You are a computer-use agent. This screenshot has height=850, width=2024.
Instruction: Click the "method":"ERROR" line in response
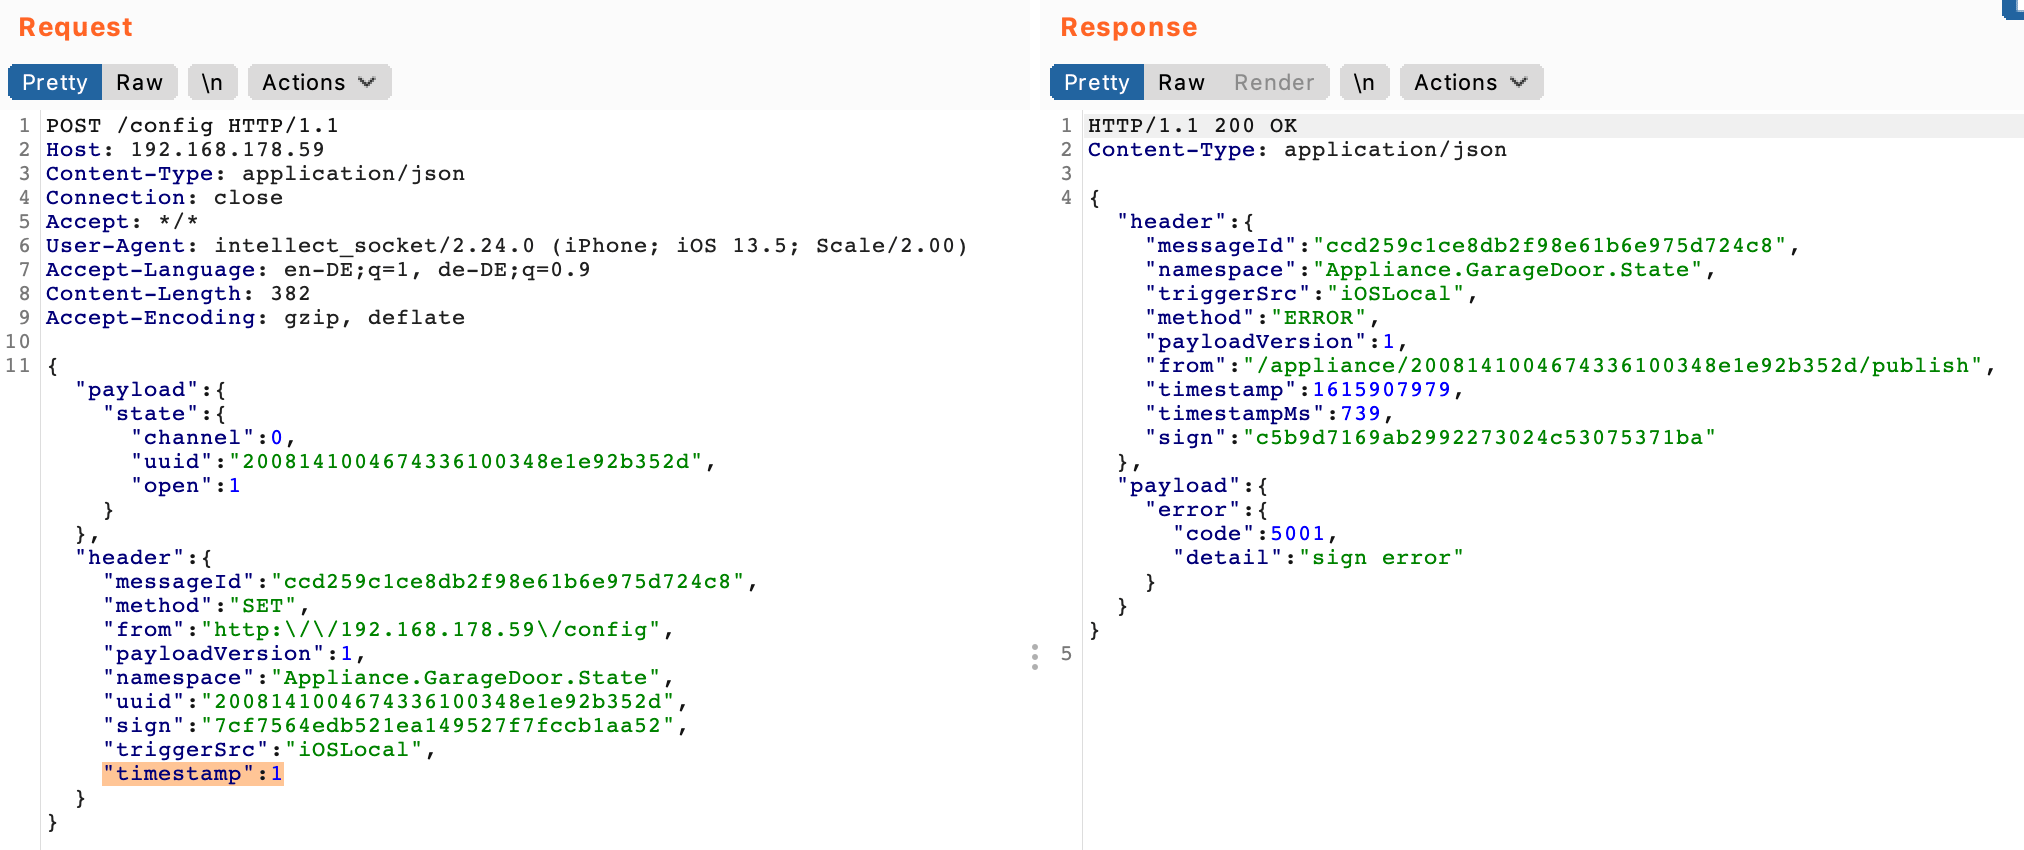tap(1262, 318)
